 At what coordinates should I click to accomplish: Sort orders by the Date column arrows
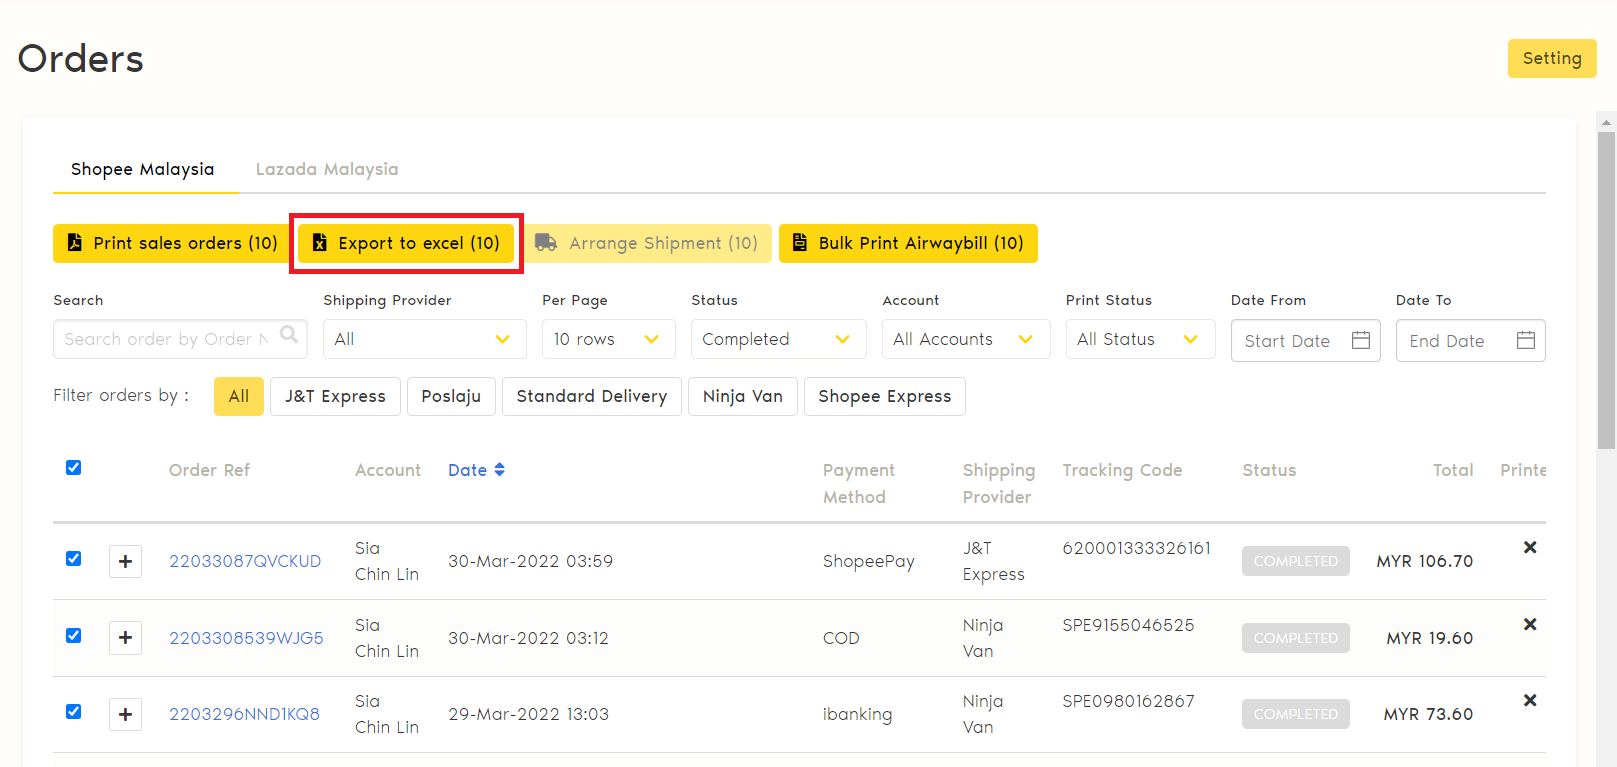pyautogui.click(x=499, y=470)
